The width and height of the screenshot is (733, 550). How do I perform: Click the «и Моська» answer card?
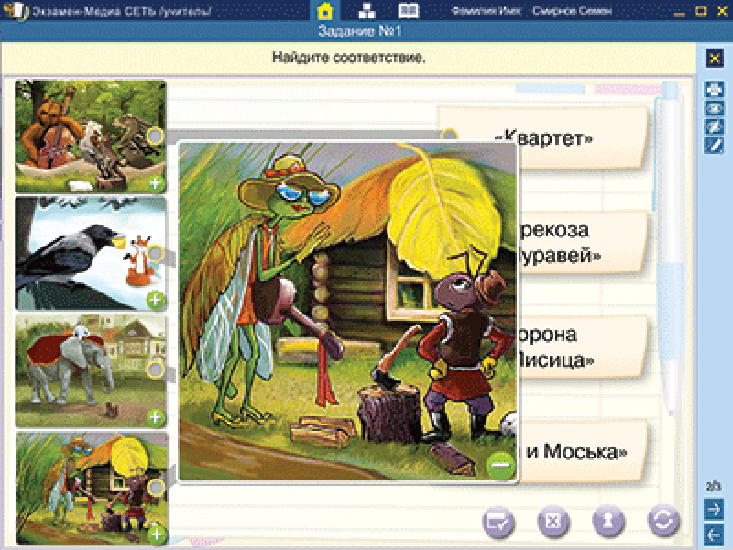click(x=582, y=451)
